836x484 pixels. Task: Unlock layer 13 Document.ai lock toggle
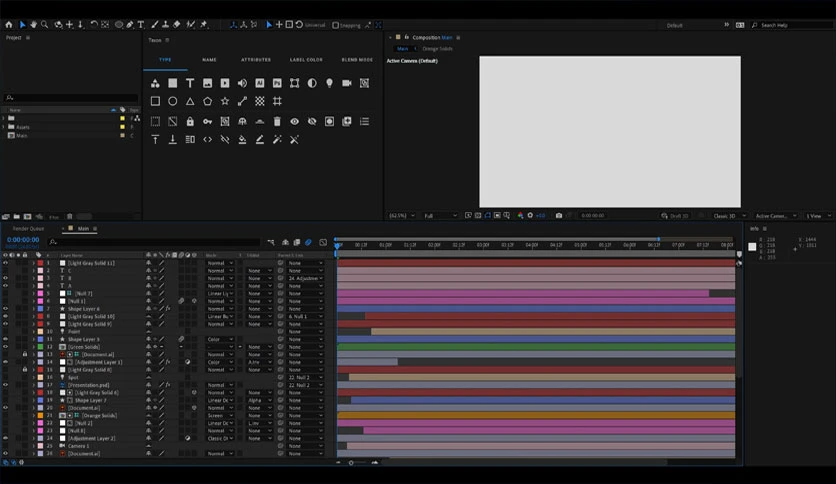coord(25,354)
